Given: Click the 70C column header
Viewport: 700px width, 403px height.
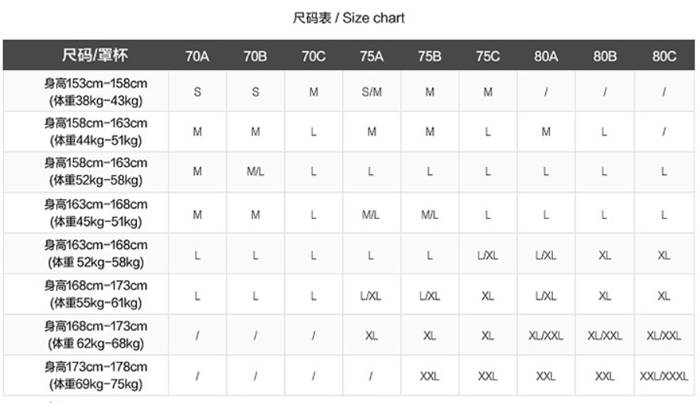Looking at the screenshot, I should [313, 56].
